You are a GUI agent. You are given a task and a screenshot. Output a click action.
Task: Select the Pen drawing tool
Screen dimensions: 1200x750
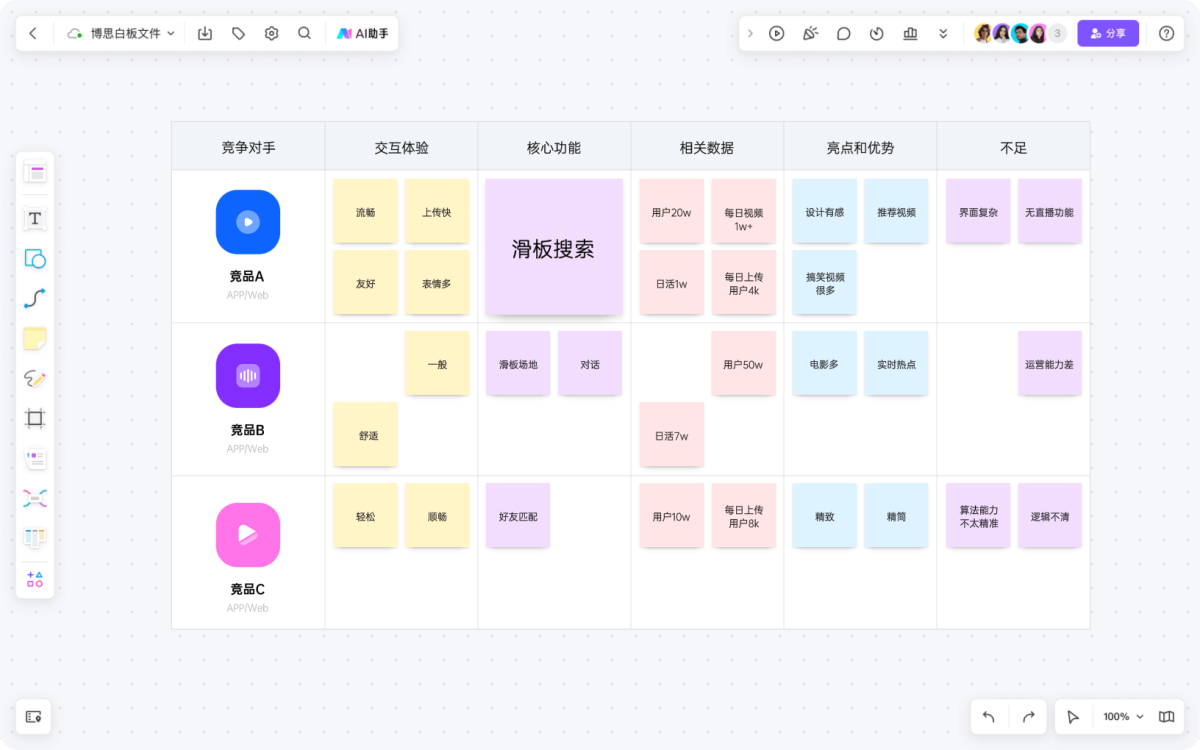pos(34,378)
